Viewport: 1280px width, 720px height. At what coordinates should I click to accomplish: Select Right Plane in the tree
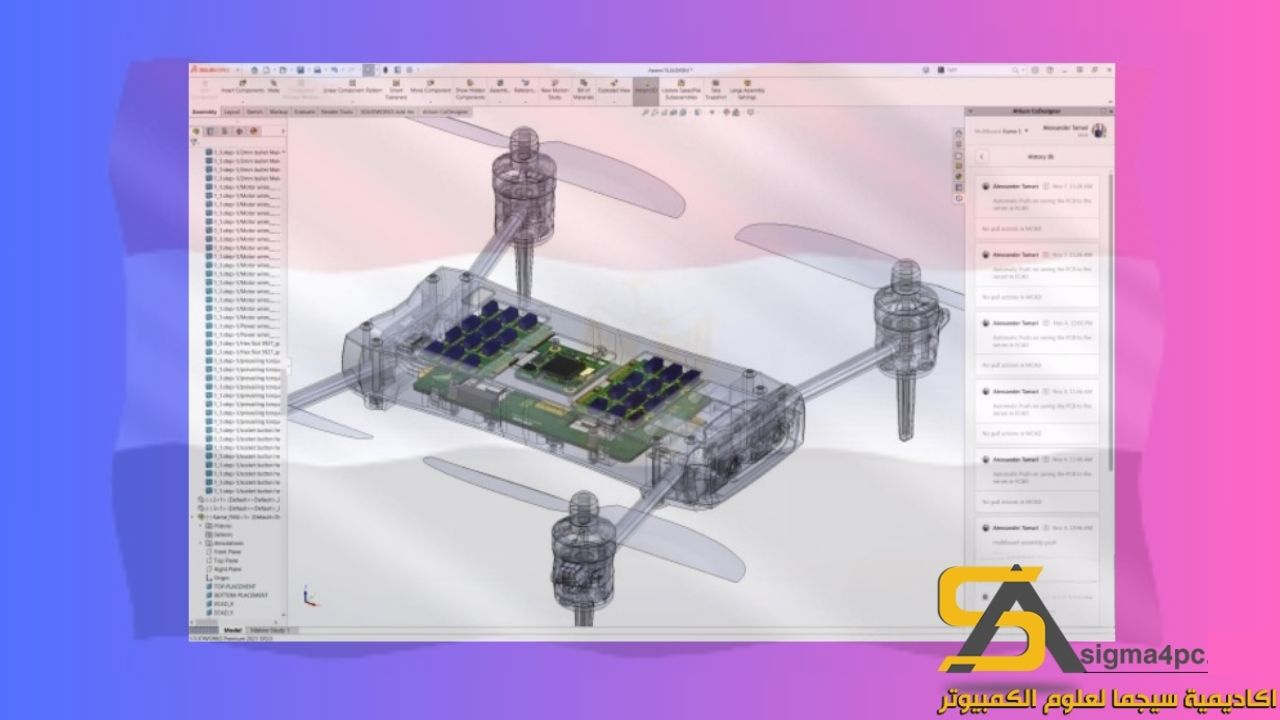(x=224, y=569)
